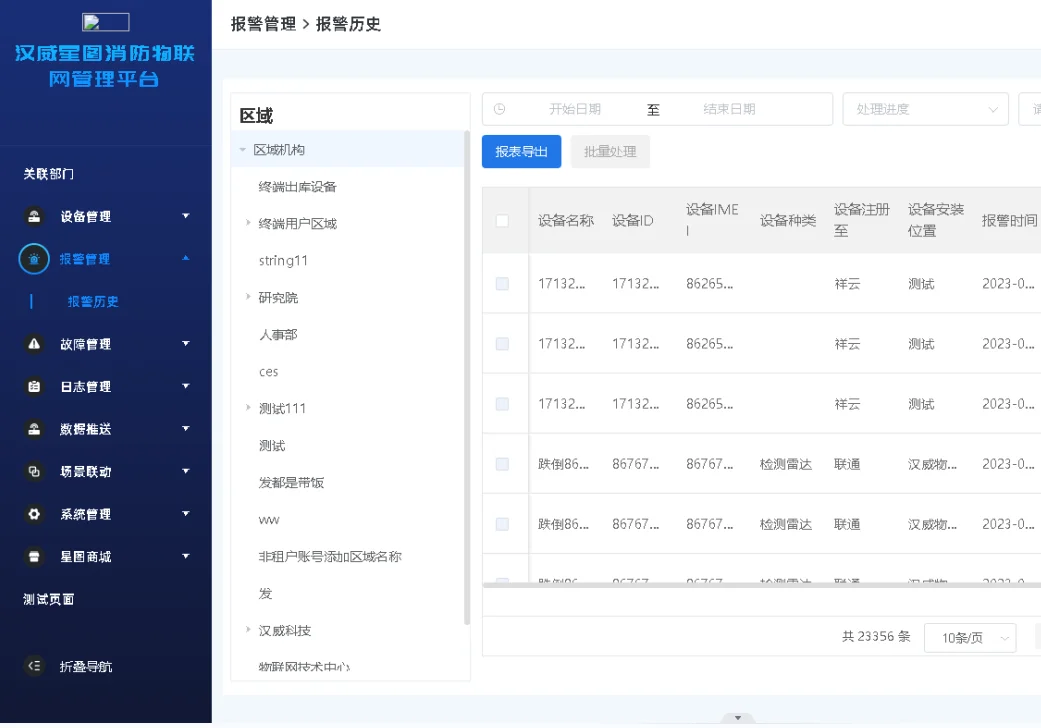Expand the 研究院 tree node
This screenshot has width=1041, height=728.
tap(247, 296)
